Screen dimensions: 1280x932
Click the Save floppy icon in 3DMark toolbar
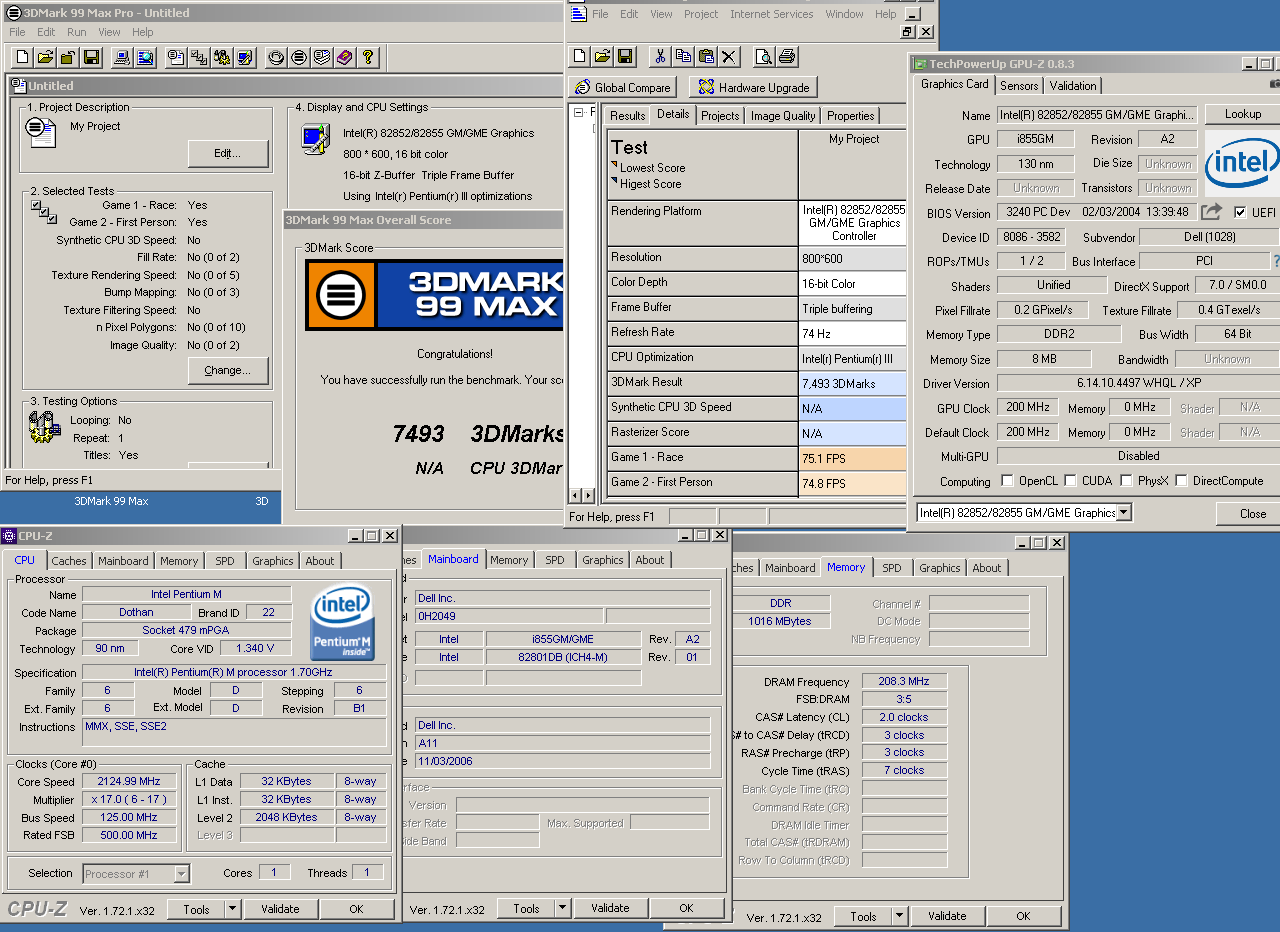point(91,57)
